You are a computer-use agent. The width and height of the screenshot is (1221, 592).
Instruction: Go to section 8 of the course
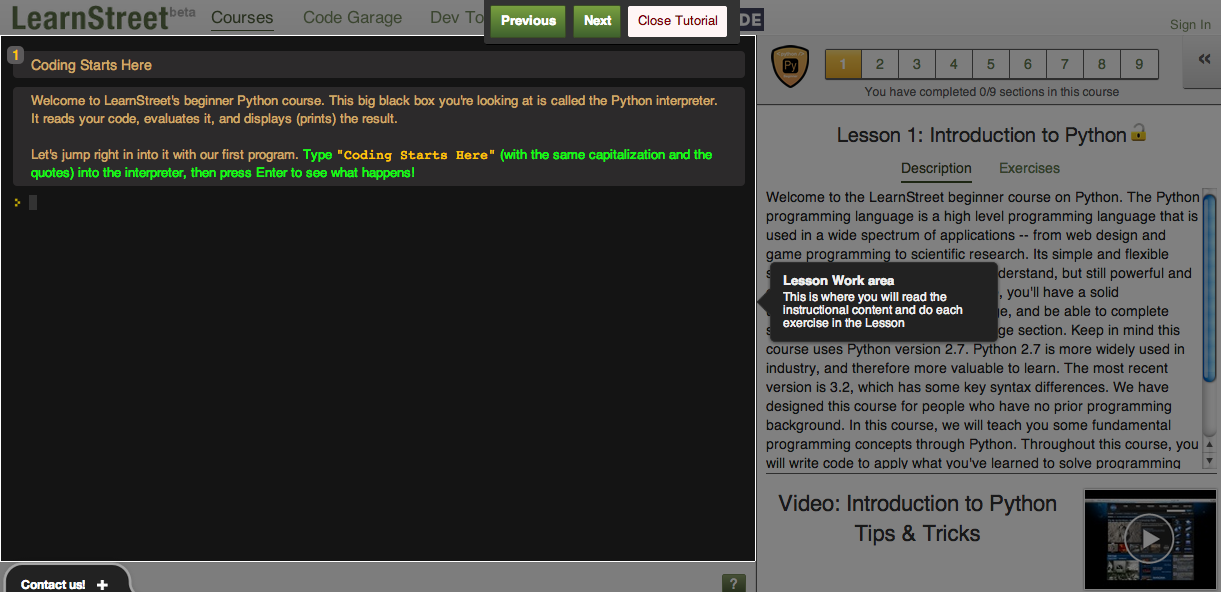[1102, 64]
